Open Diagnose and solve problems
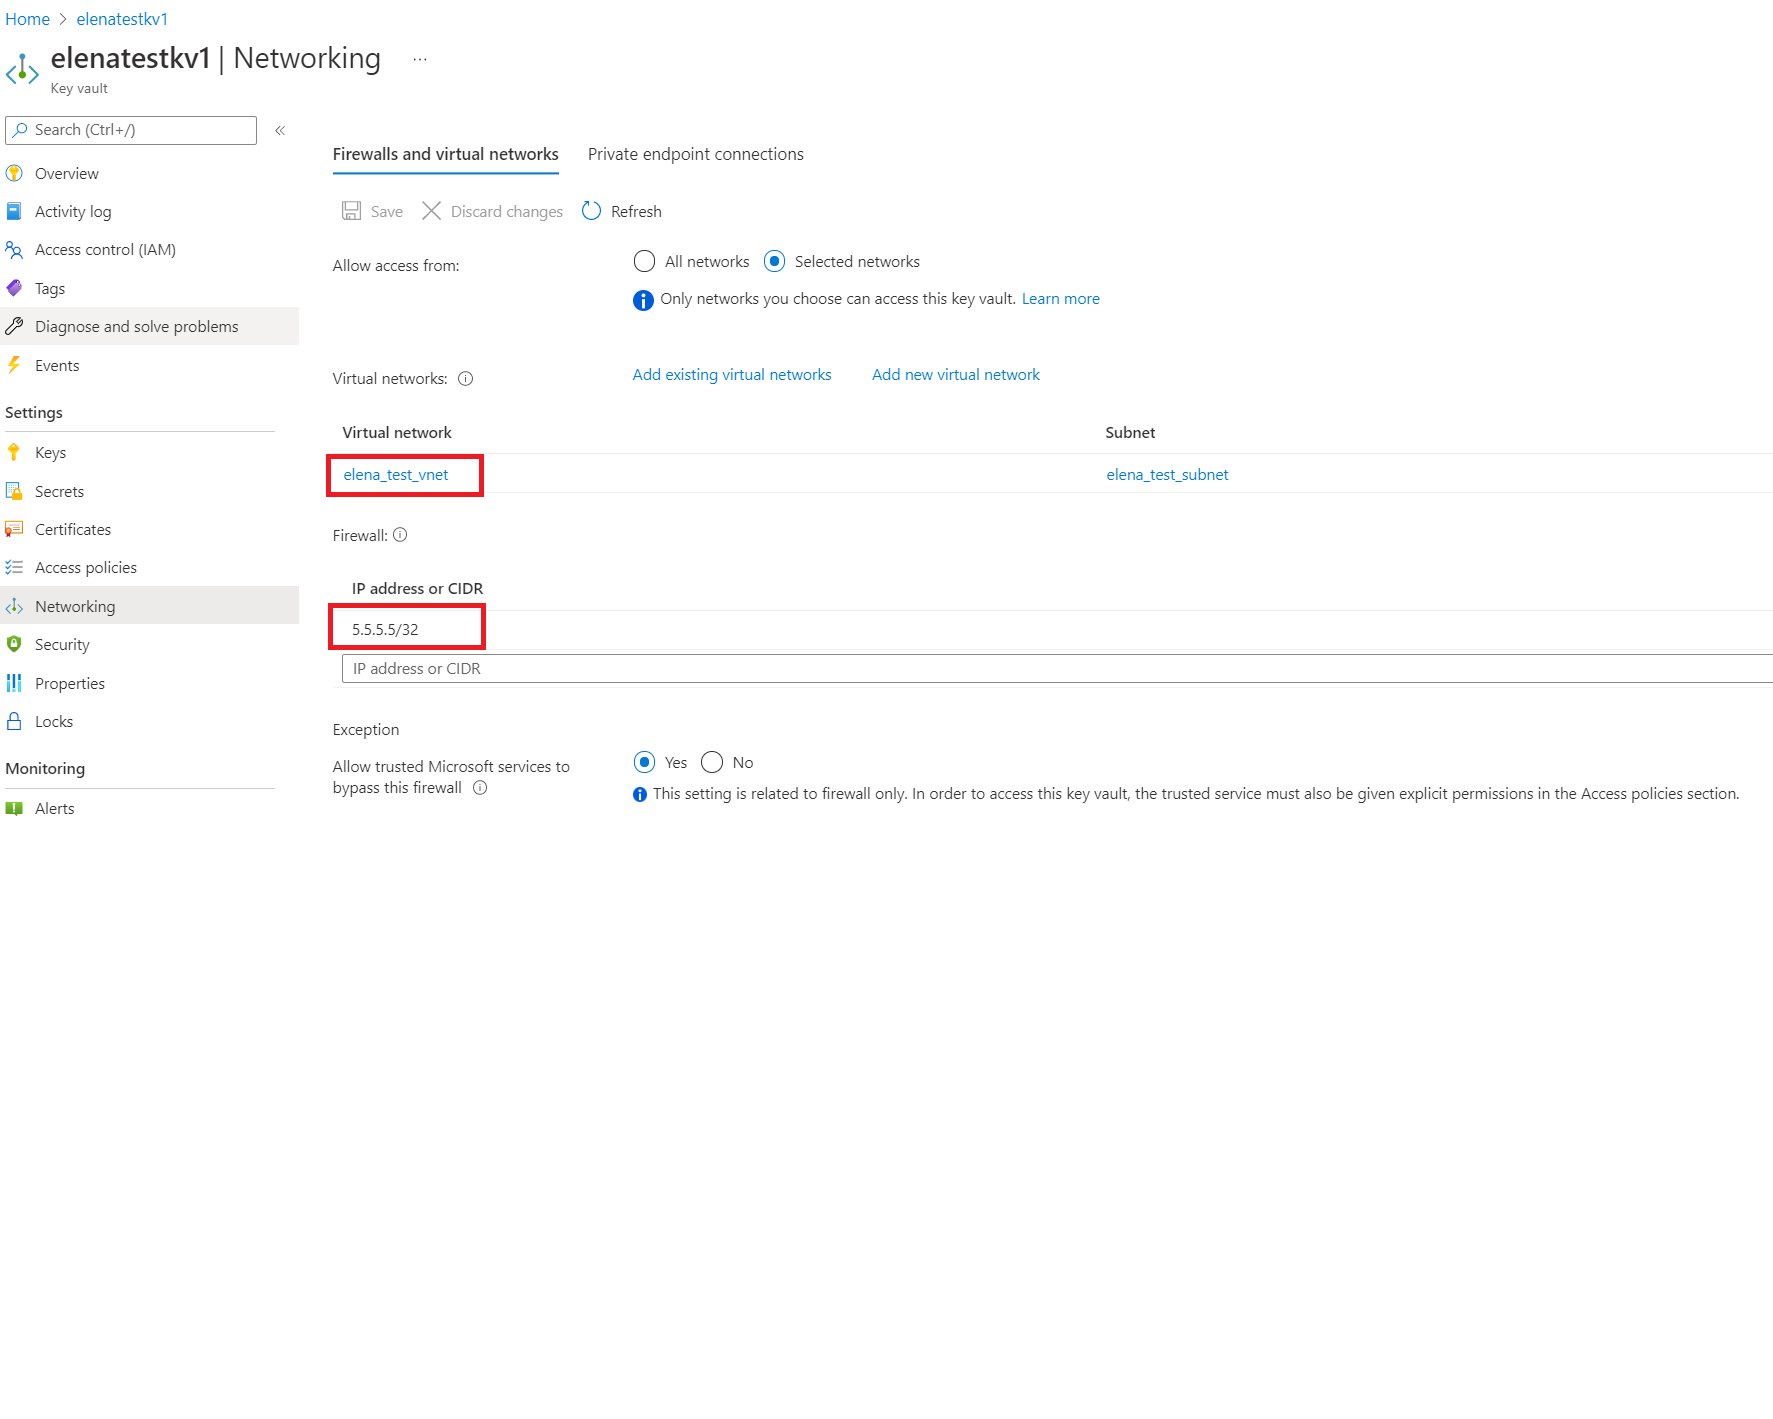Viewport: 1773px width, 1419px height. (x=136, y=326)
